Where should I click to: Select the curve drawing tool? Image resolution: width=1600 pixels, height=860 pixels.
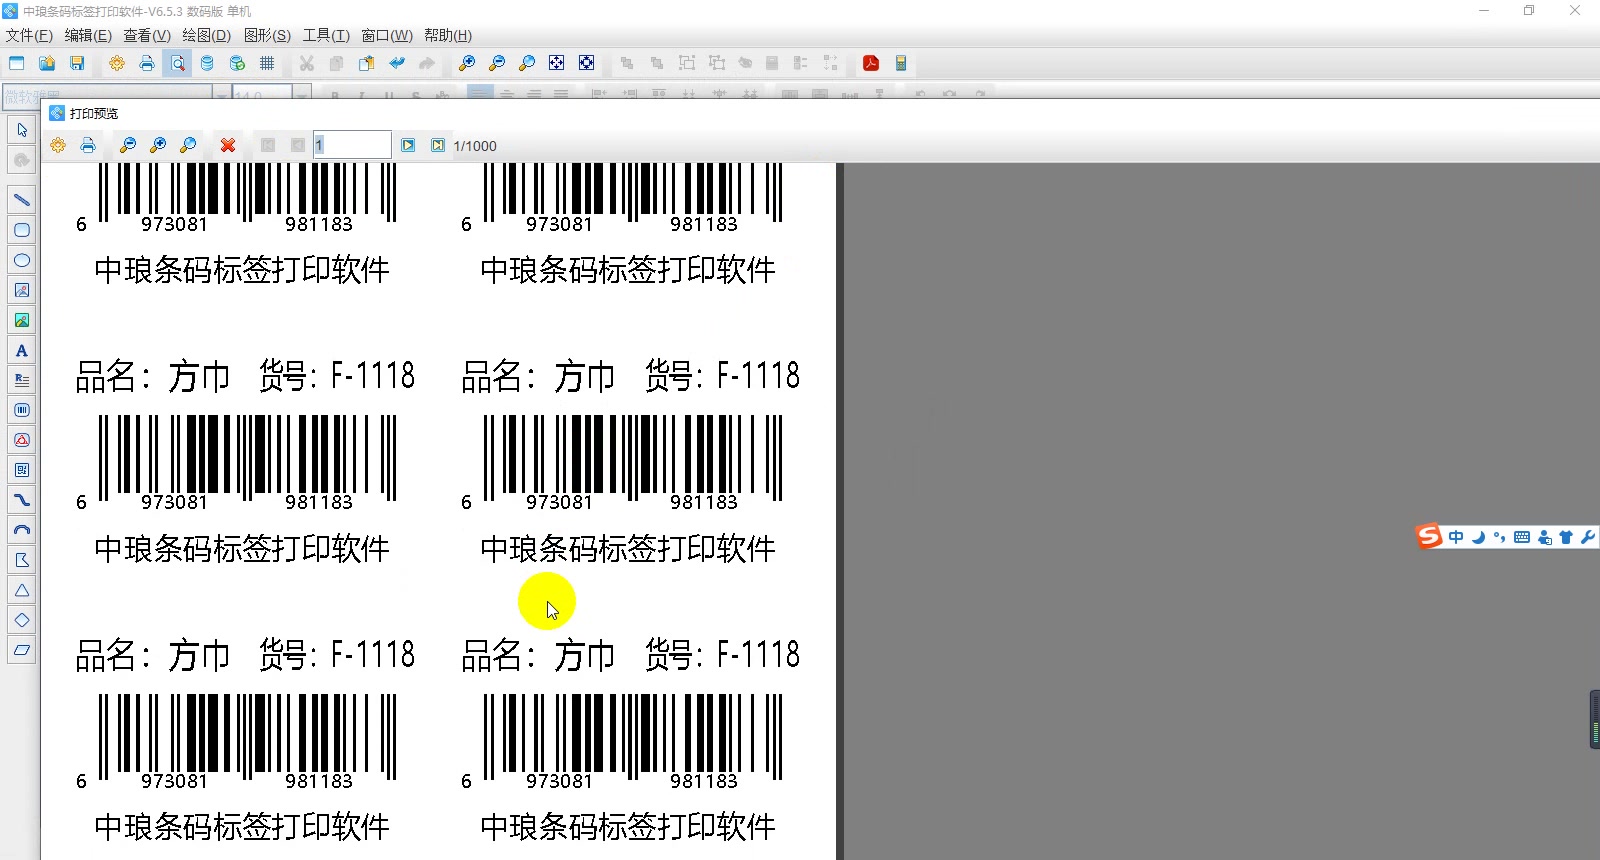(x=22, y=500)
